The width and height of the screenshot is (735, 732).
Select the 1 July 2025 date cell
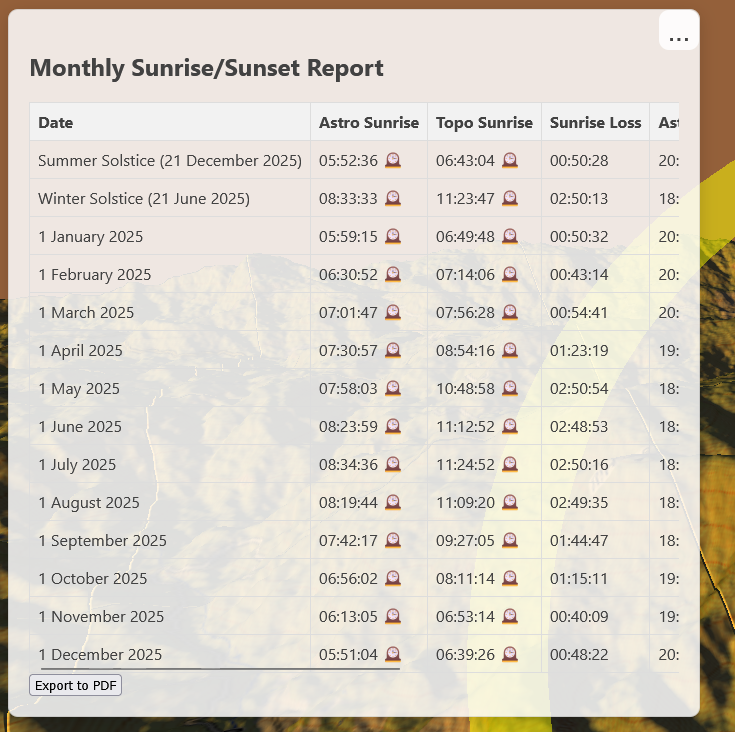(x=170, y=464)
